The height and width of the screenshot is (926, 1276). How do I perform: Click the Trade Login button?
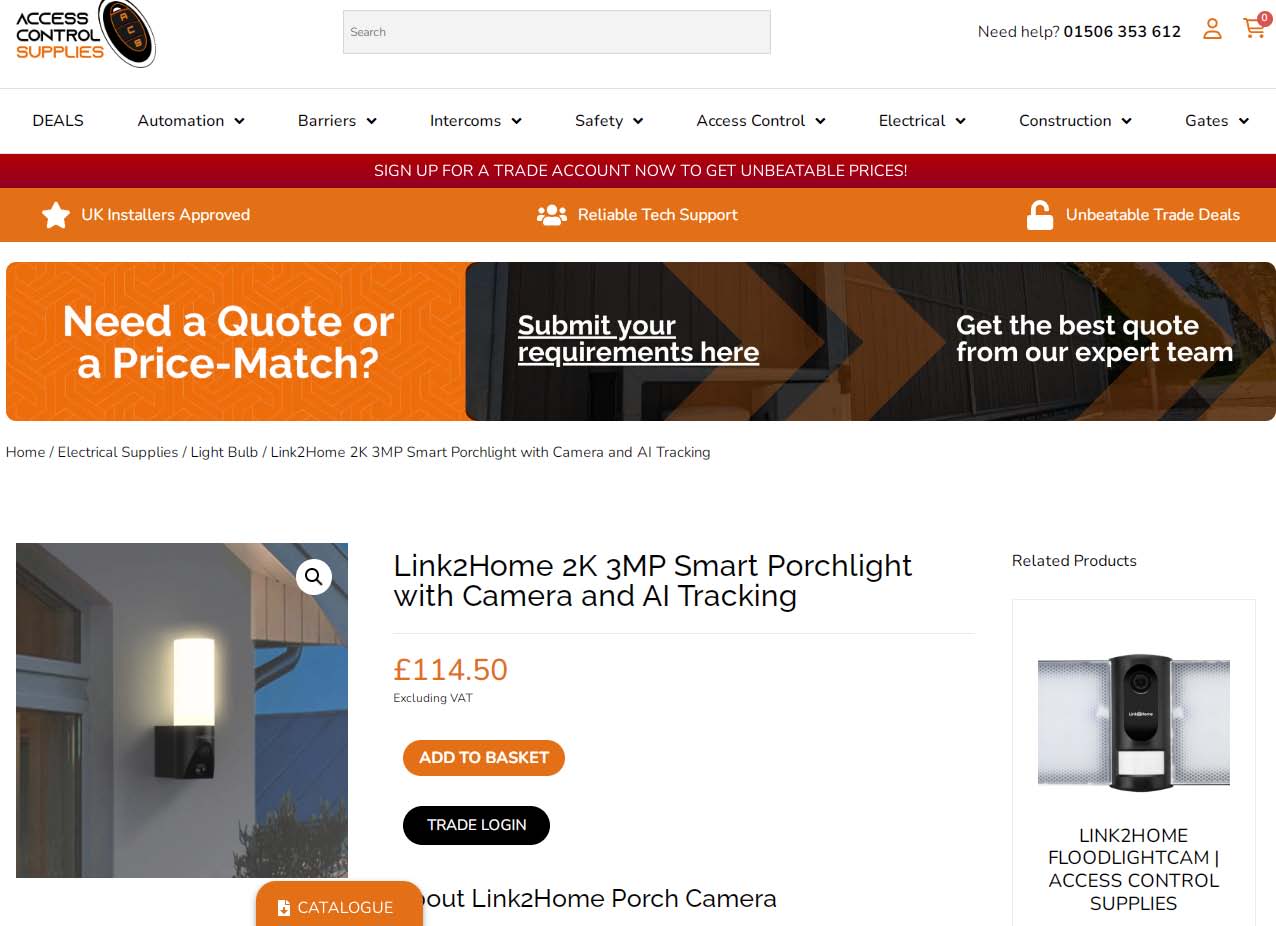click(x=477, y=825)
